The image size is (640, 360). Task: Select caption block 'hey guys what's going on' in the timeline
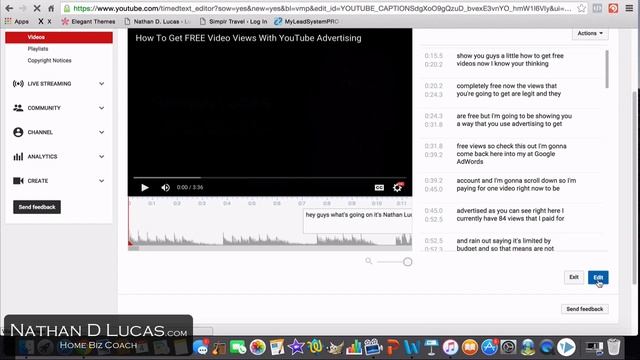tap(358, 221)
